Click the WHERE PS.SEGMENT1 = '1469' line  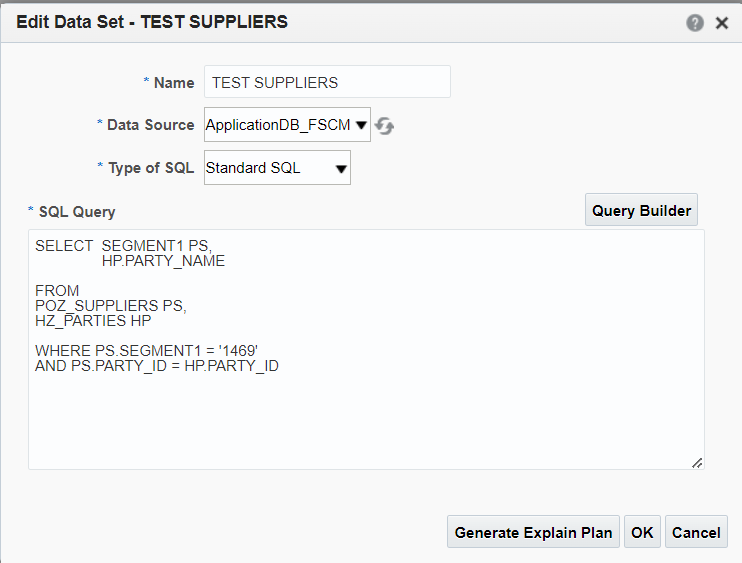pyautogui.click(x=146, y=351)
